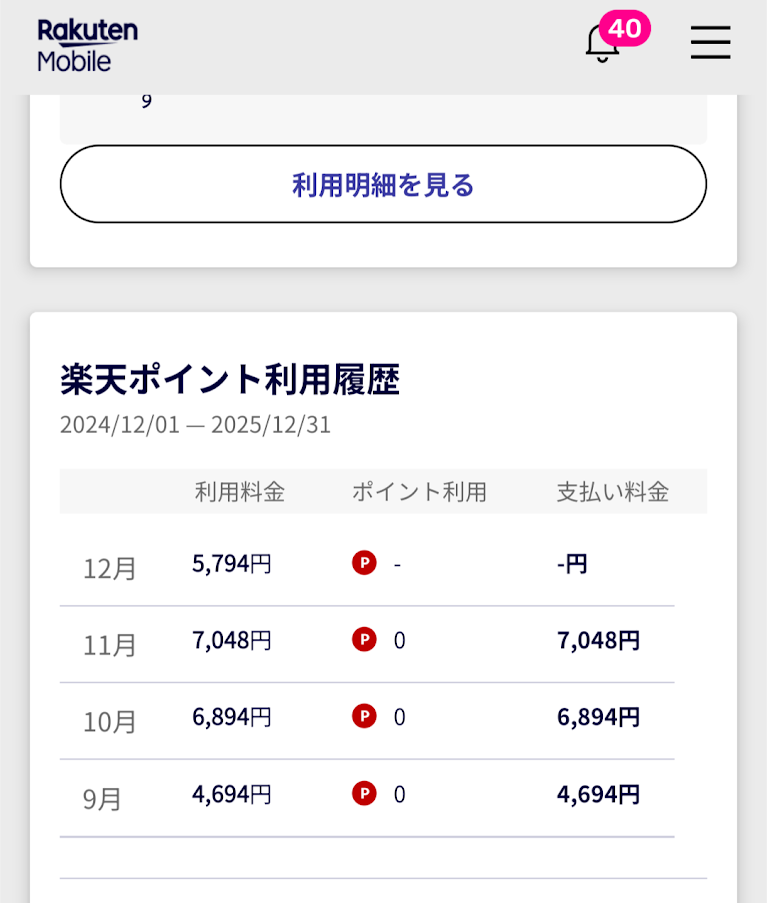Viewport: 767px width, 903px height.
Task: Click the 楽天ポイント利用履歴 heading
Action: pyautogui.click(x=230, y=380)
